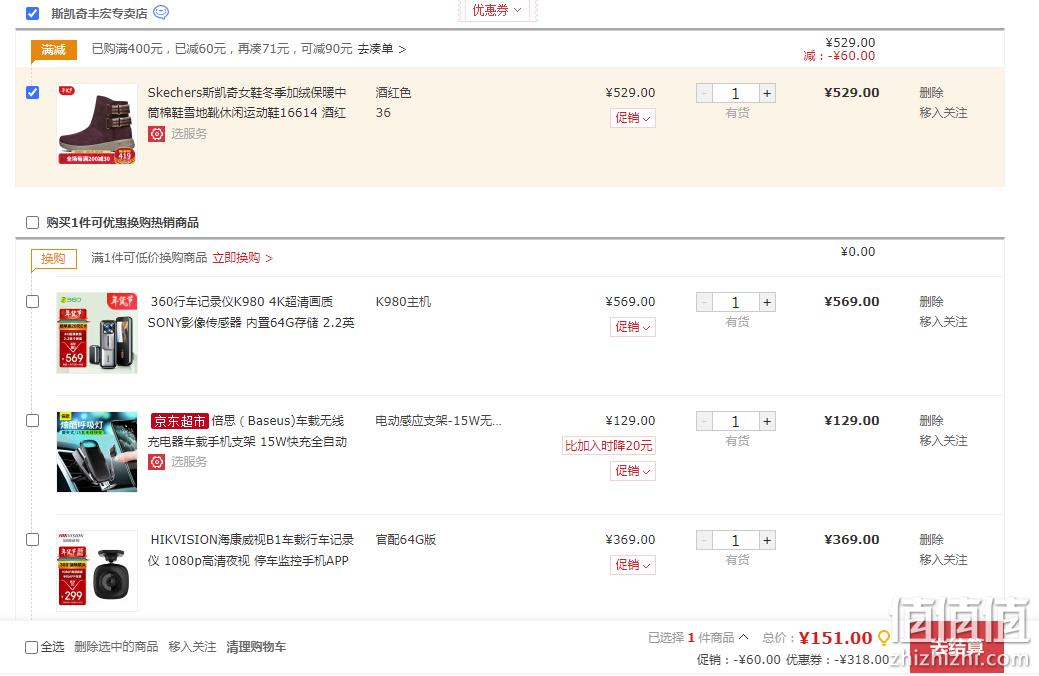
Task: Click the 比加入时降20元 price drop label
Action: (608, 446)
